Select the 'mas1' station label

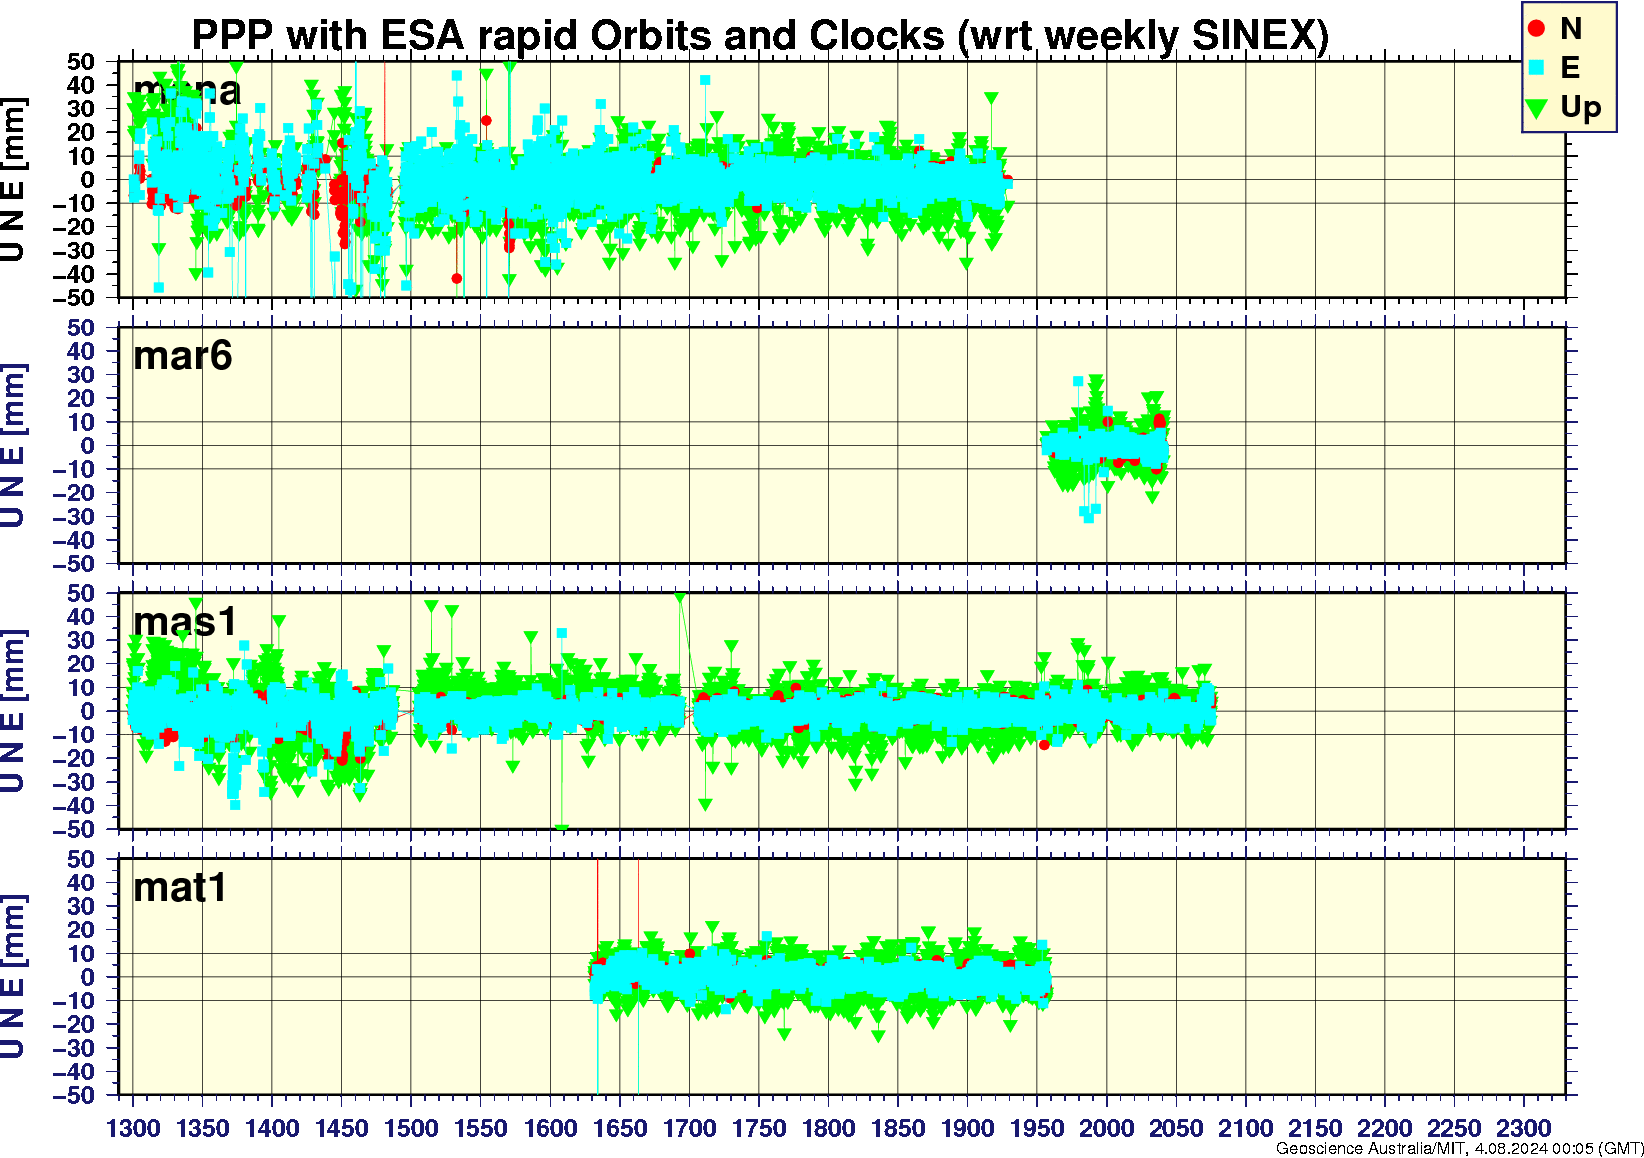(185, 622)
